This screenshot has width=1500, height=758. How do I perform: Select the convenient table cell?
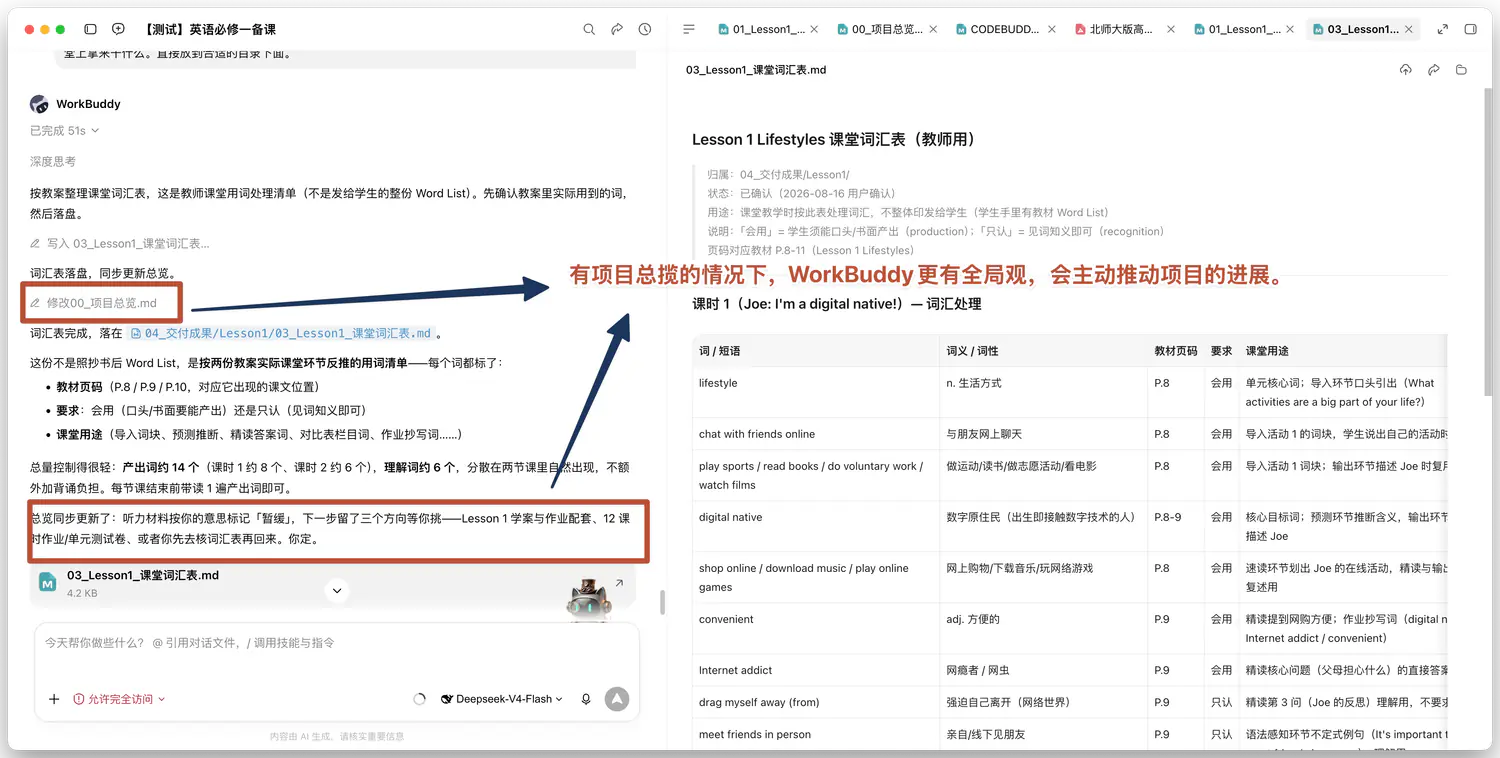[815, 628]
